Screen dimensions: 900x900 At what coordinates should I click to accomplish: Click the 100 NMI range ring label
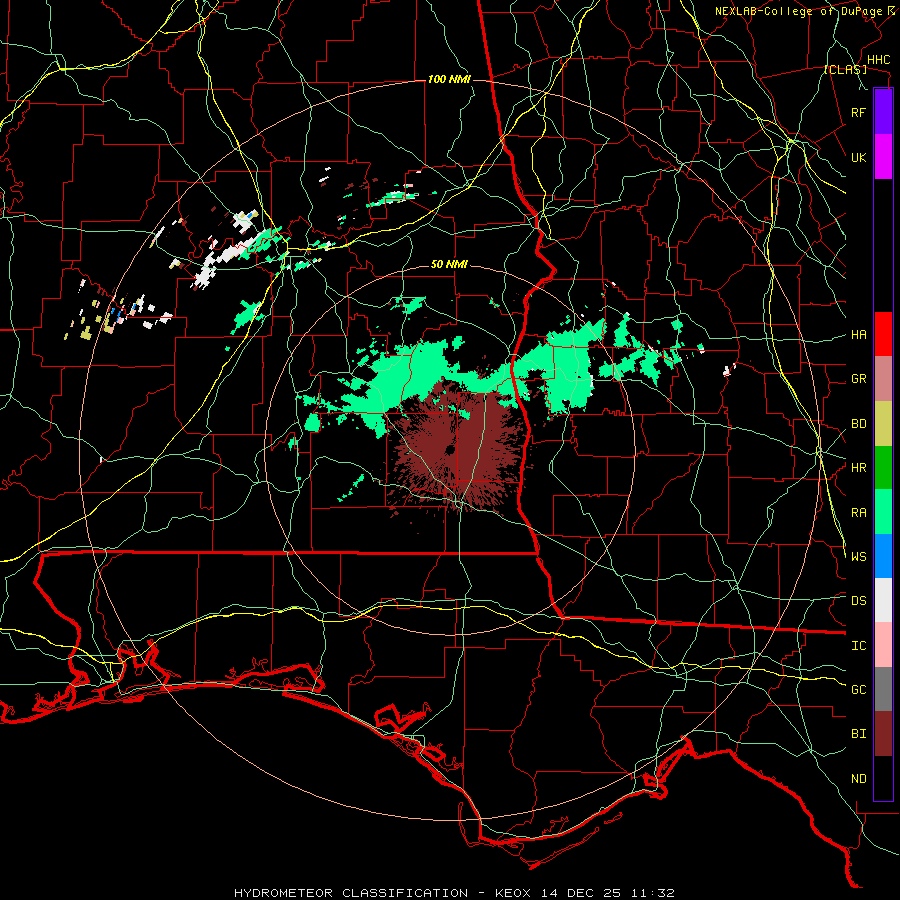tap(449, 79)
